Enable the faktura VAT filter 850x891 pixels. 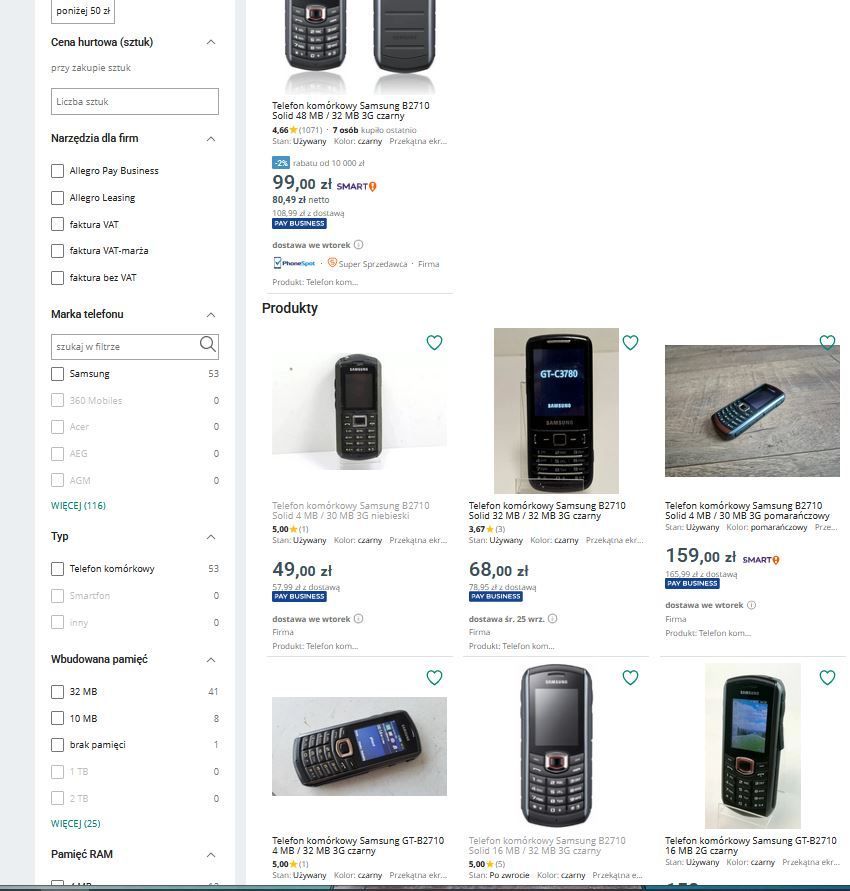(x=57, y=224)
